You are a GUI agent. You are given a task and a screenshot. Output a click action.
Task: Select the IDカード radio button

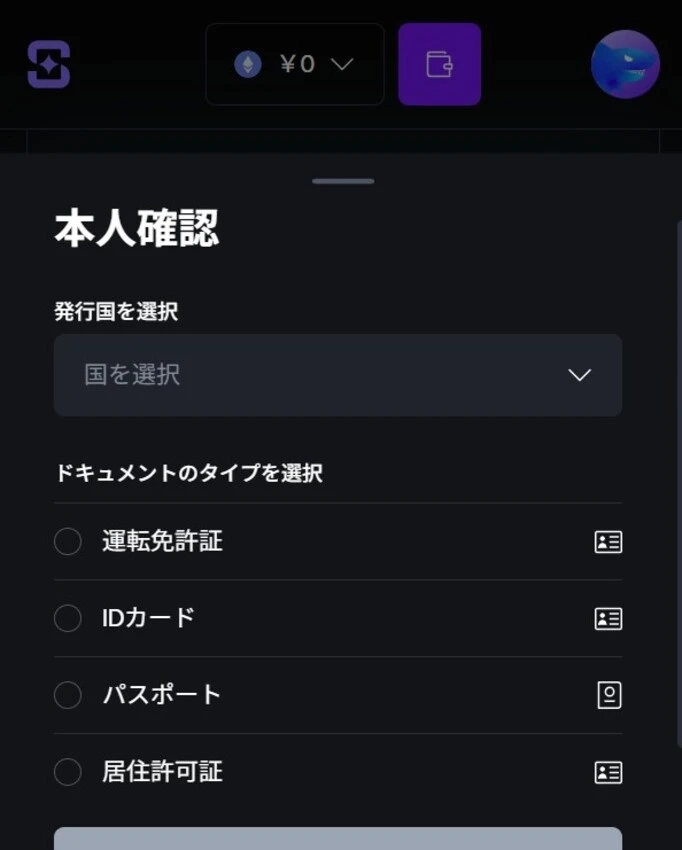68,619
